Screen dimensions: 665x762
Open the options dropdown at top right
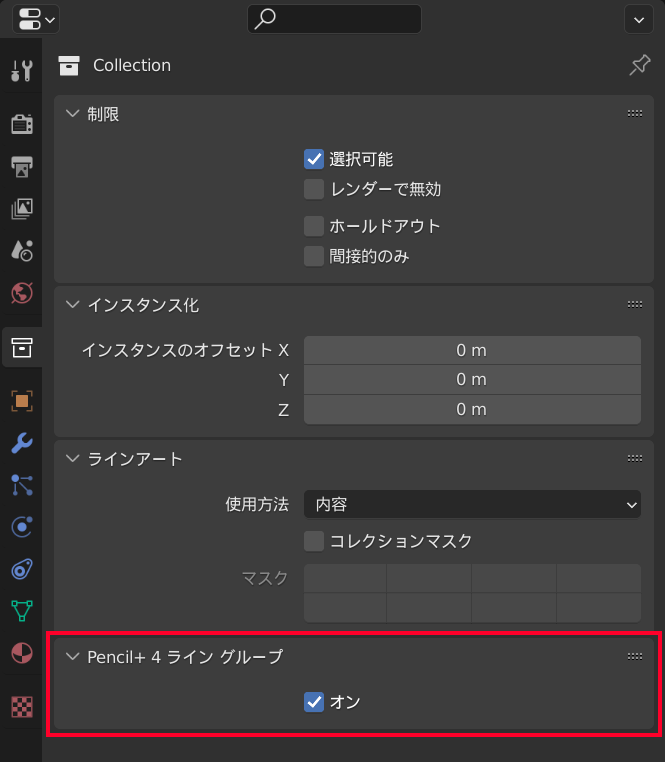pos(639,19)
